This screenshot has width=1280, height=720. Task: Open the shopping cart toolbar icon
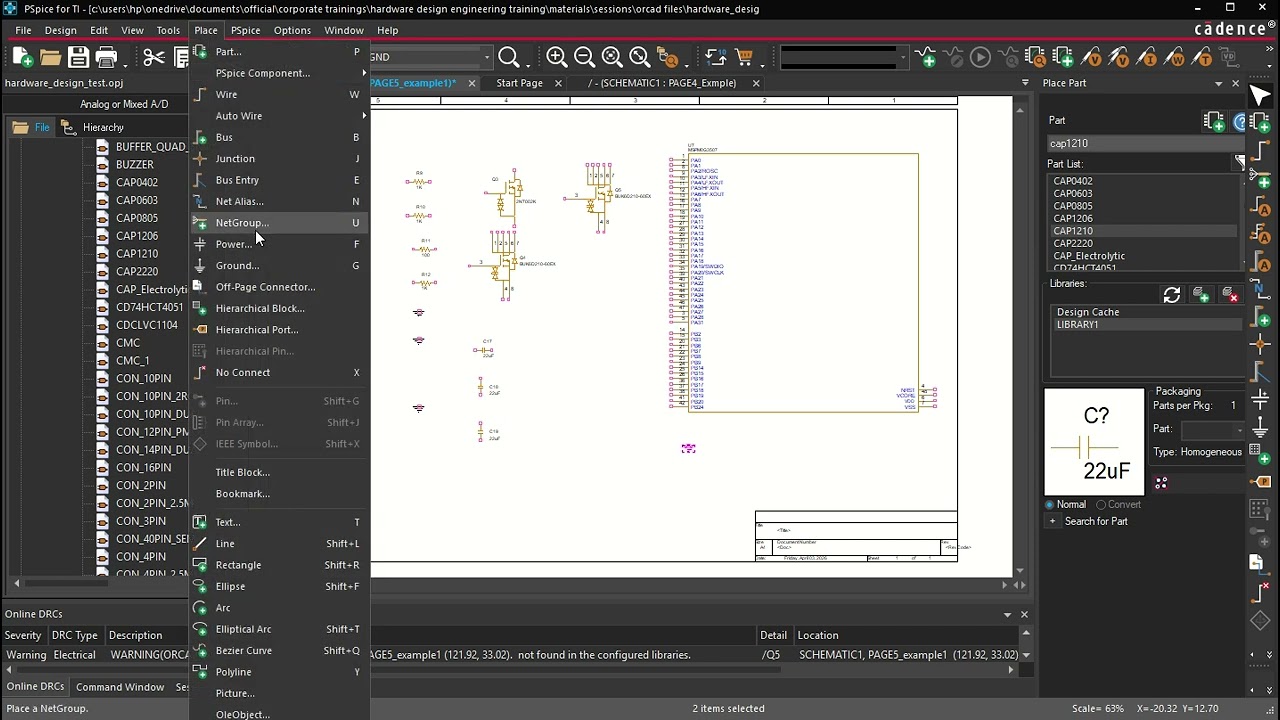pyautogui.click(x=744, y=58)
